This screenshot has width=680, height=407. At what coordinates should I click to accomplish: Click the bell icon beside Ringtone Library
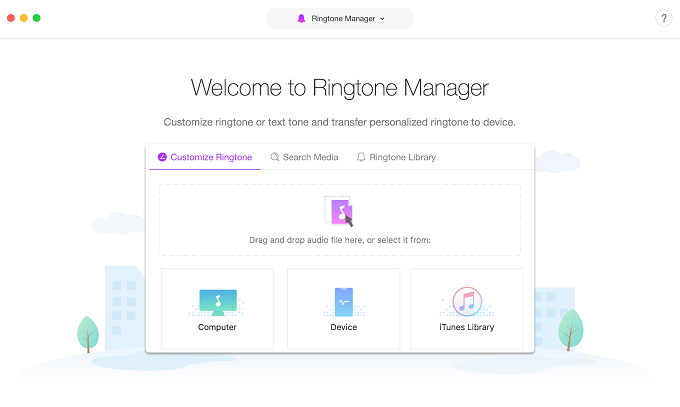coord(361,157)
